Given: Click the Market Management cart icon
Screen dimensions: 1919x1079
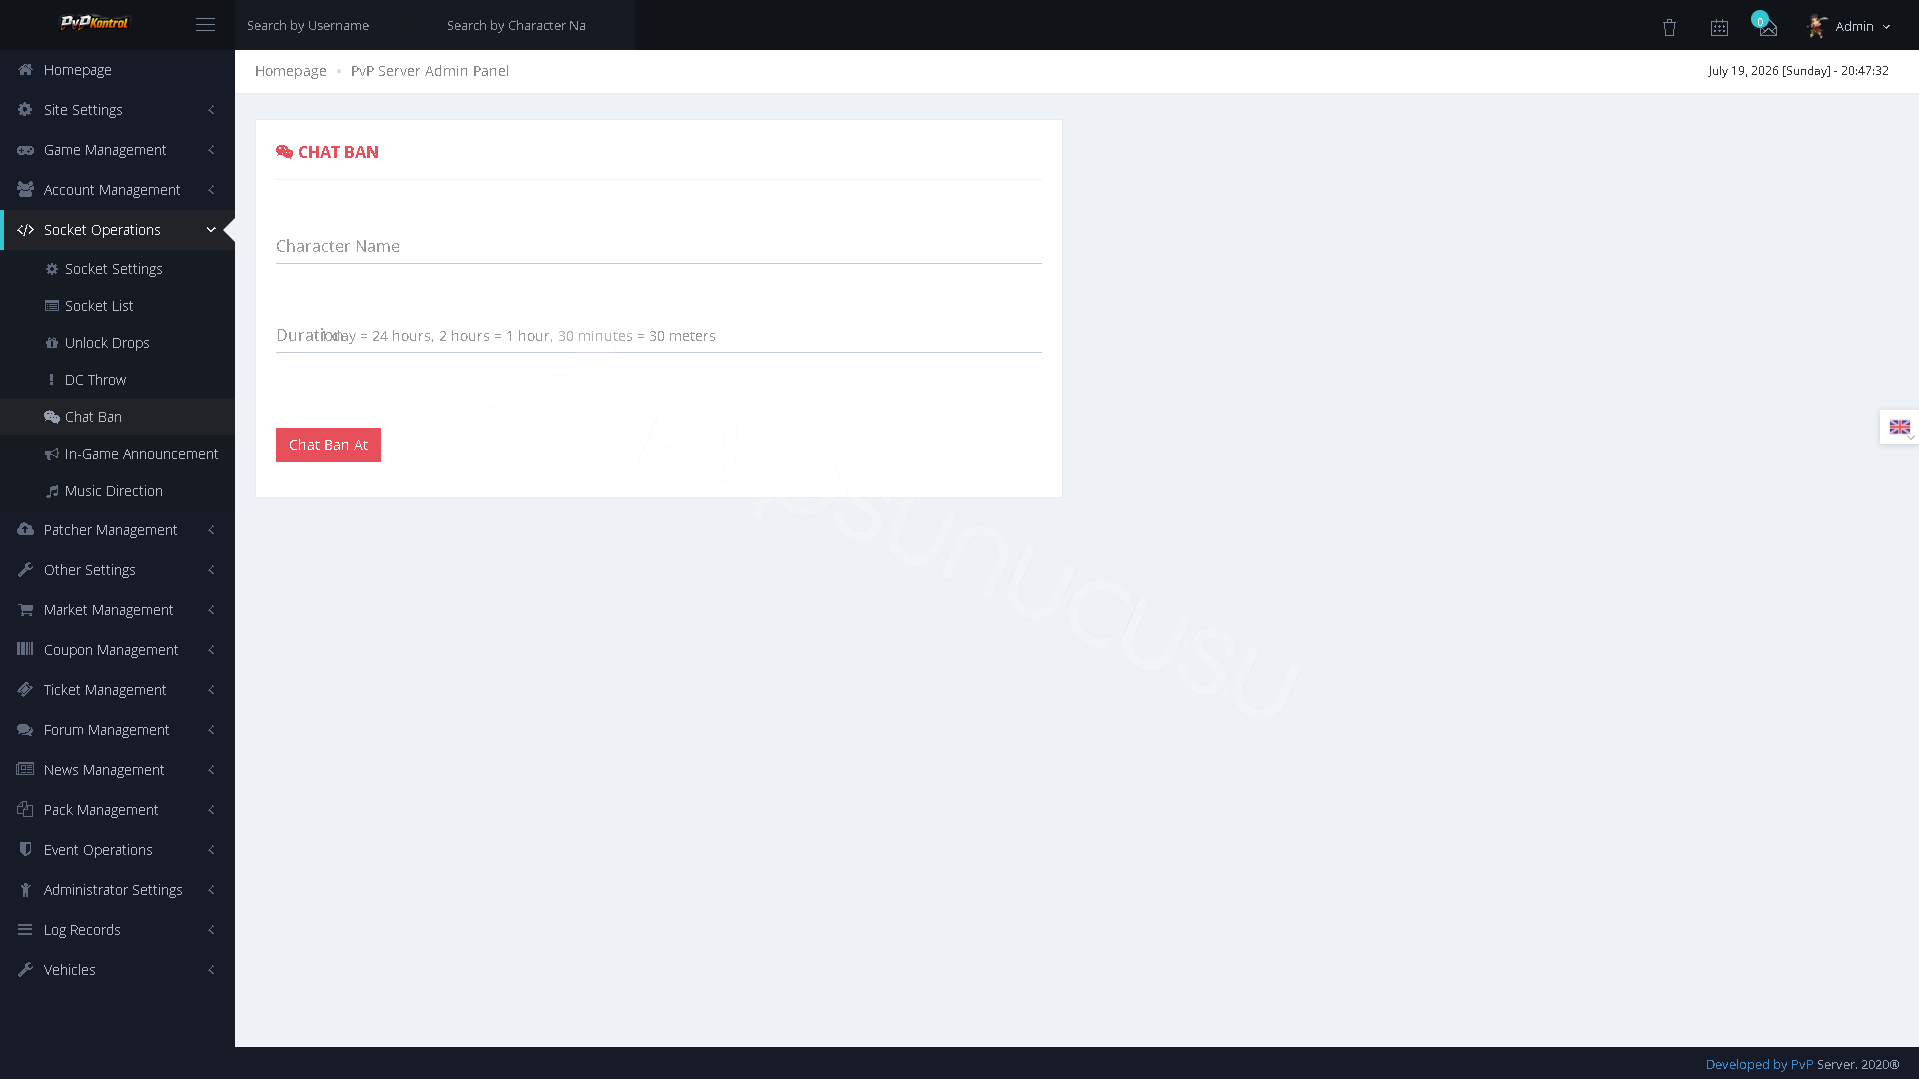Looking at the screenshot, I should [25, 610].
